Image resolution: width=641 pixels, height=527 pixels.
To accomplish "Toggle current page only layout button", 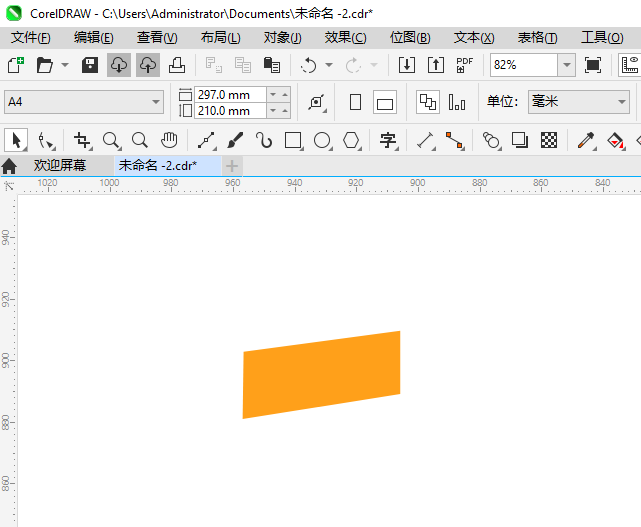I will pos(457,102).
